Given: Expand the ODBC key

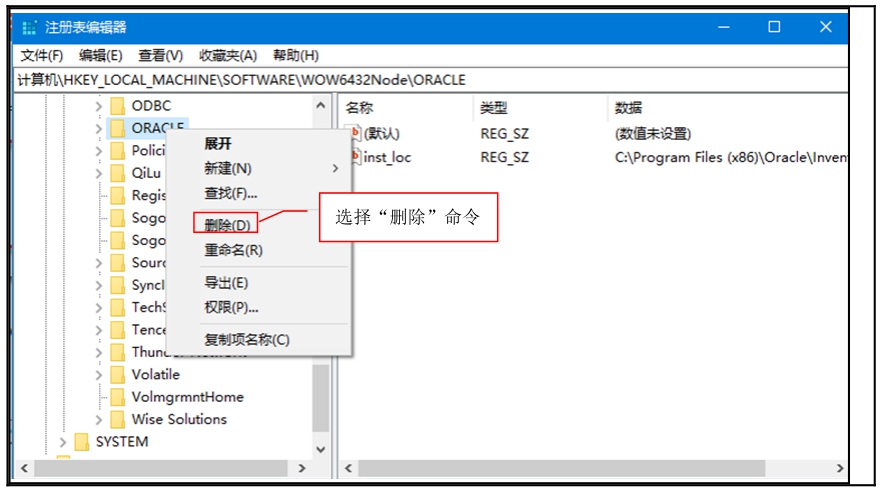Looking at the screenshot, I should [98, 106].
